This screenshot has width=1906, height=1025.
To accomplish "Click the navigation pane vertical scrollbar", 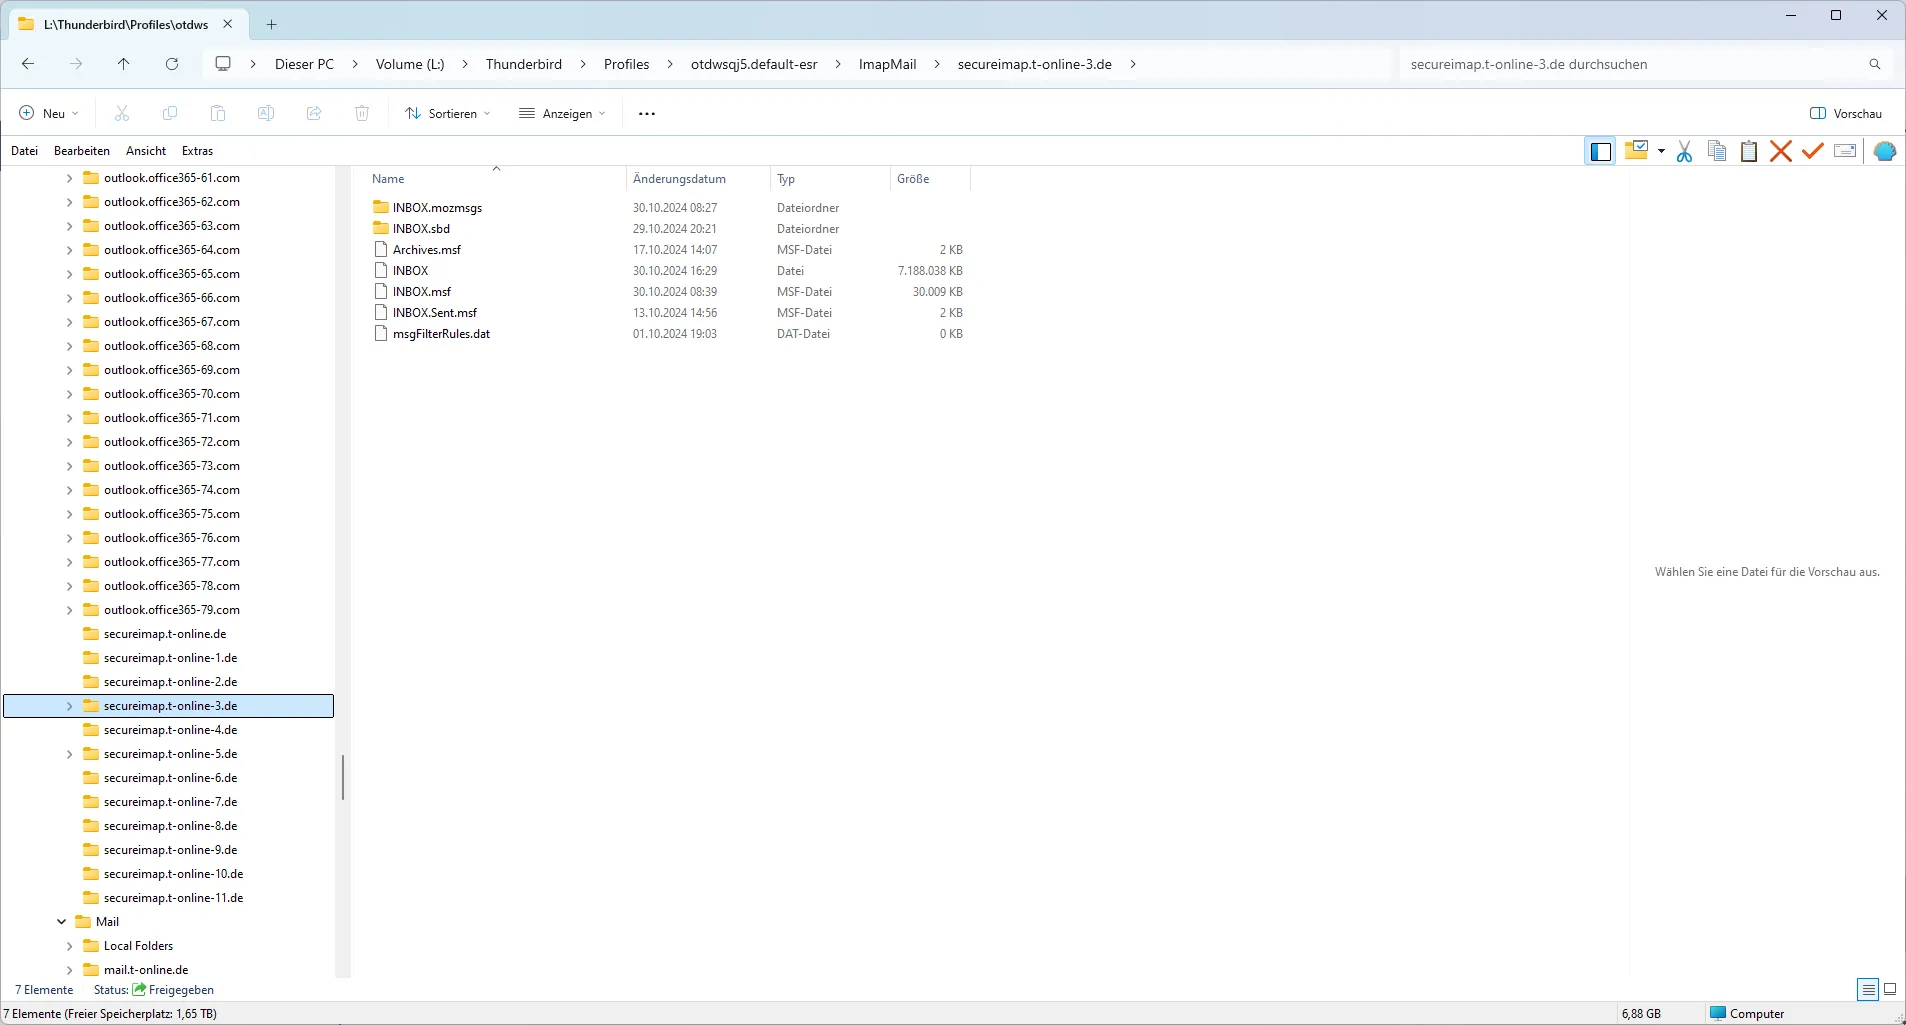I will click(343, 777).
